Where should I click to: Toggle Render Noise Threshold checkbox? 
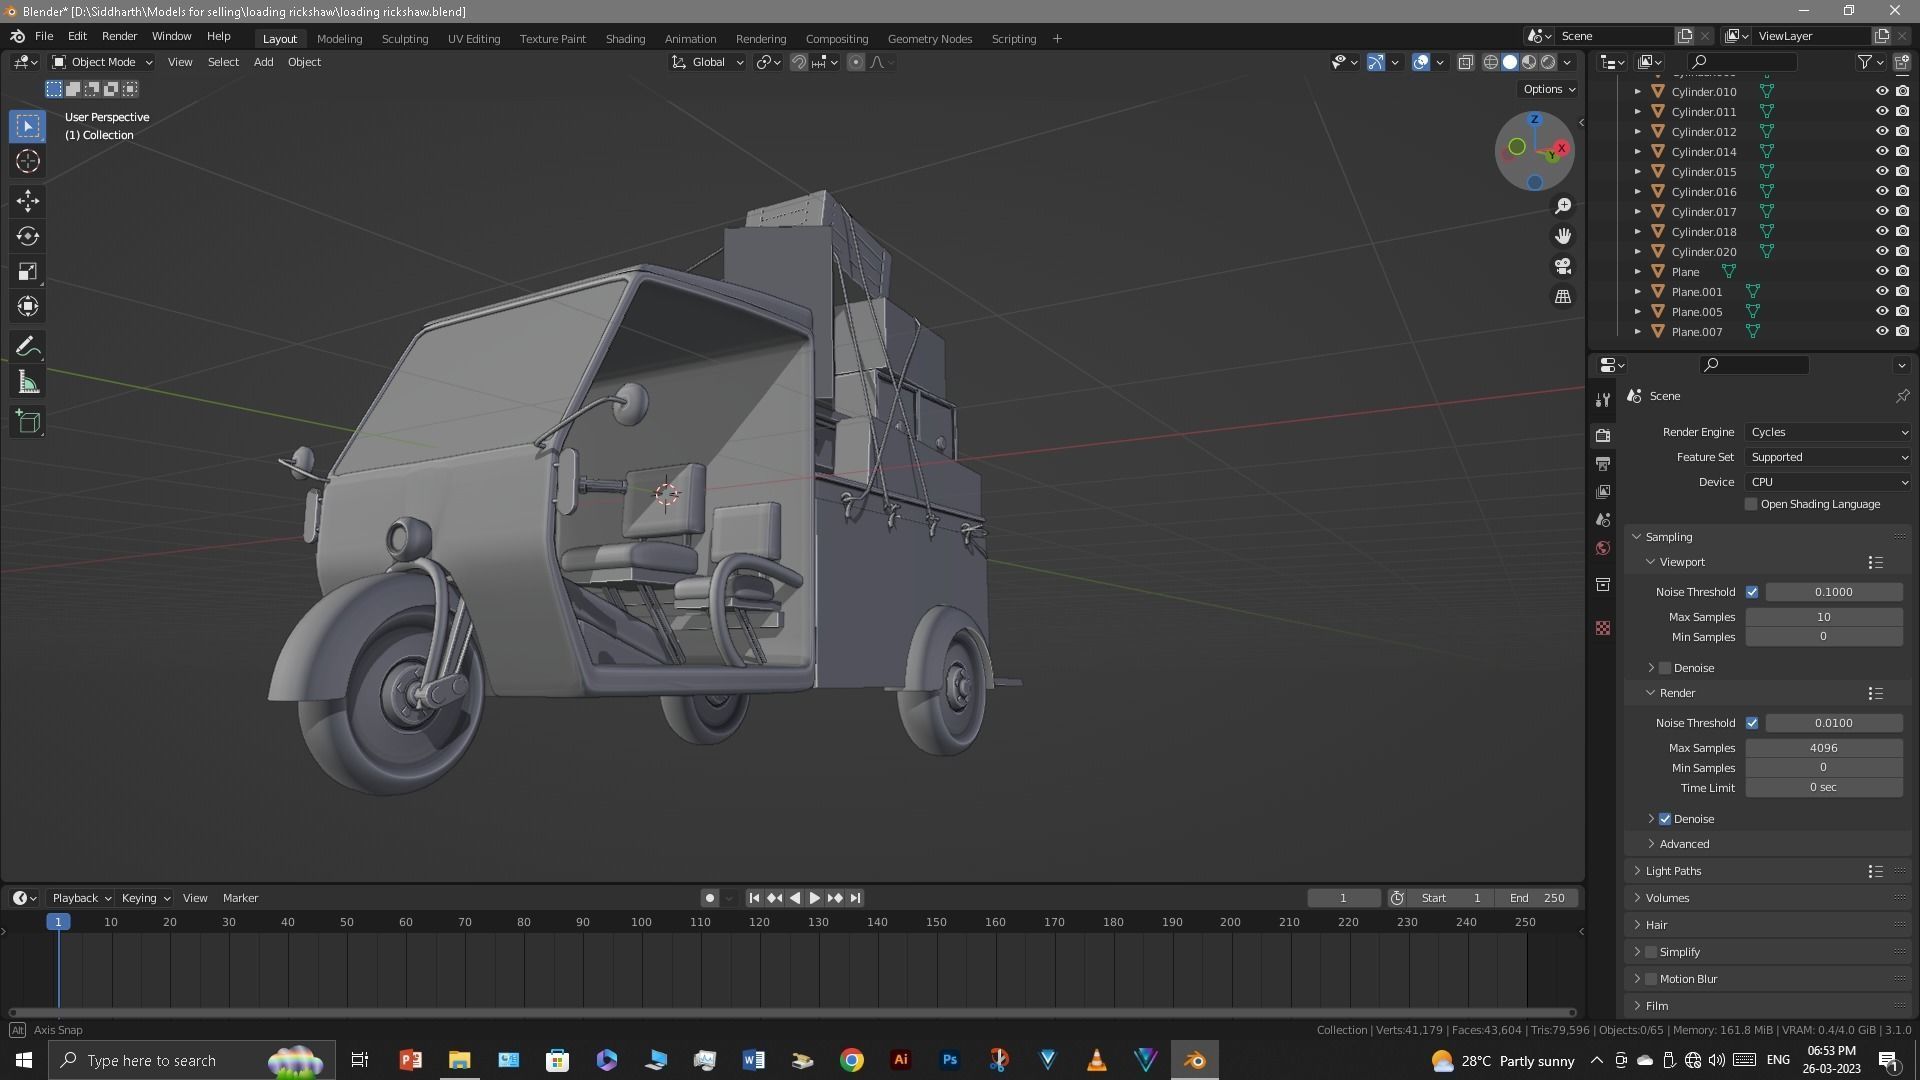click(1752, 723)
